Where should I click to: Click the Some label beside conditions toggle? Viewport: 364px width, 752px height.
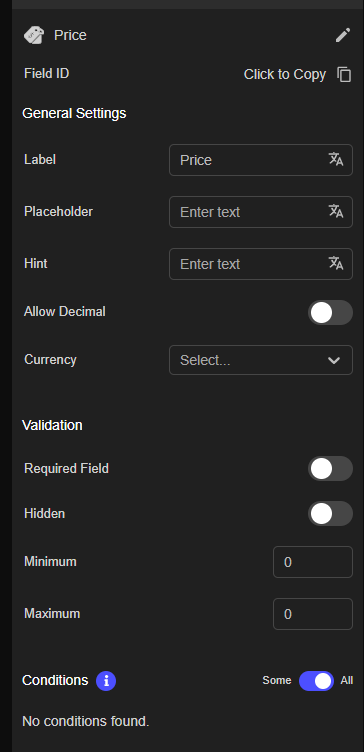pos(277,681)
